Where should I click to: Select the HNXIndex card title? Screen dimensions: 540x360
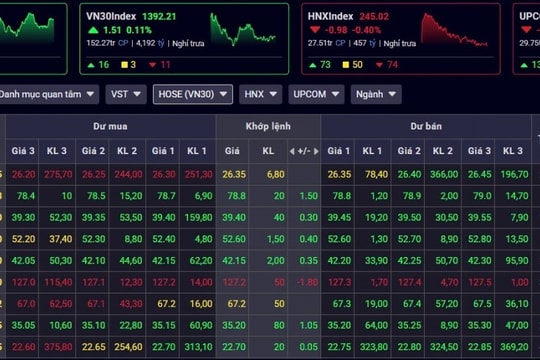pos(330,16)
